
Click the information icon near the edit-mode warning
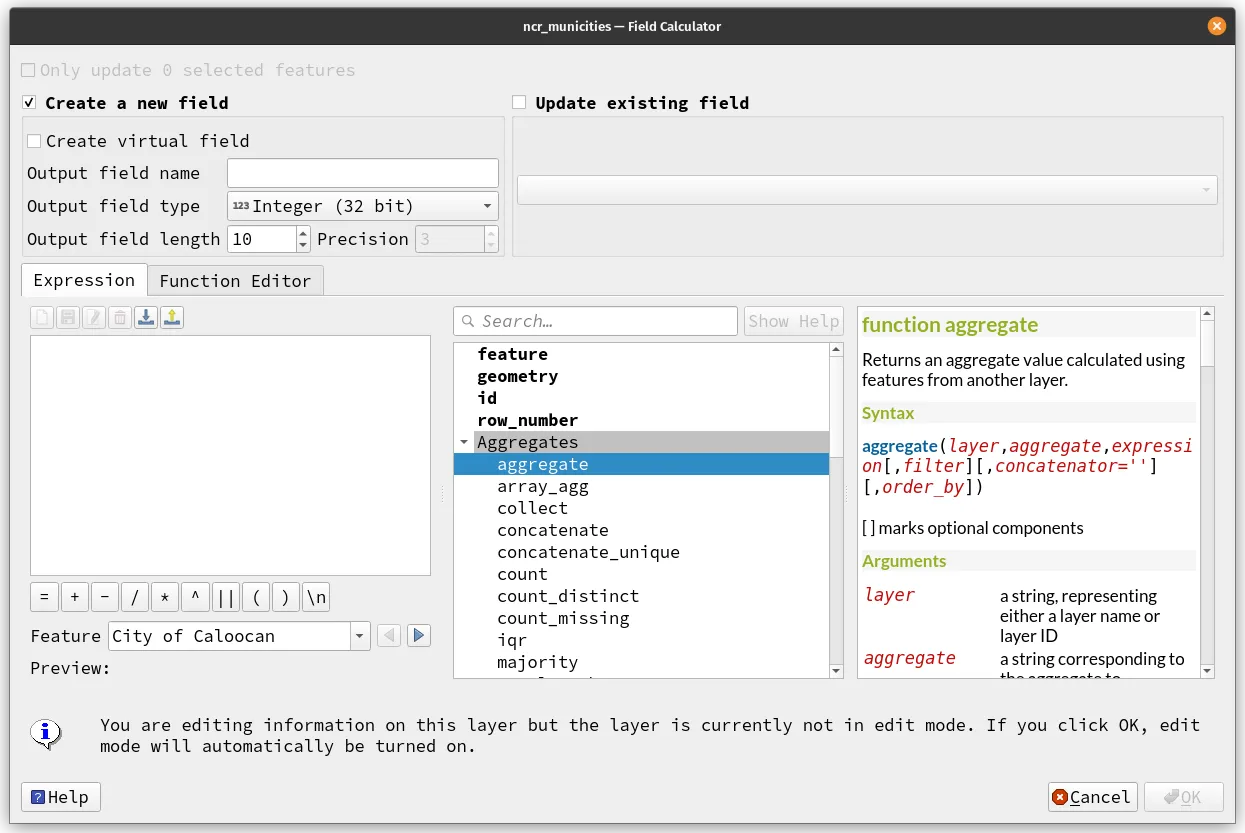click(43, 734)
